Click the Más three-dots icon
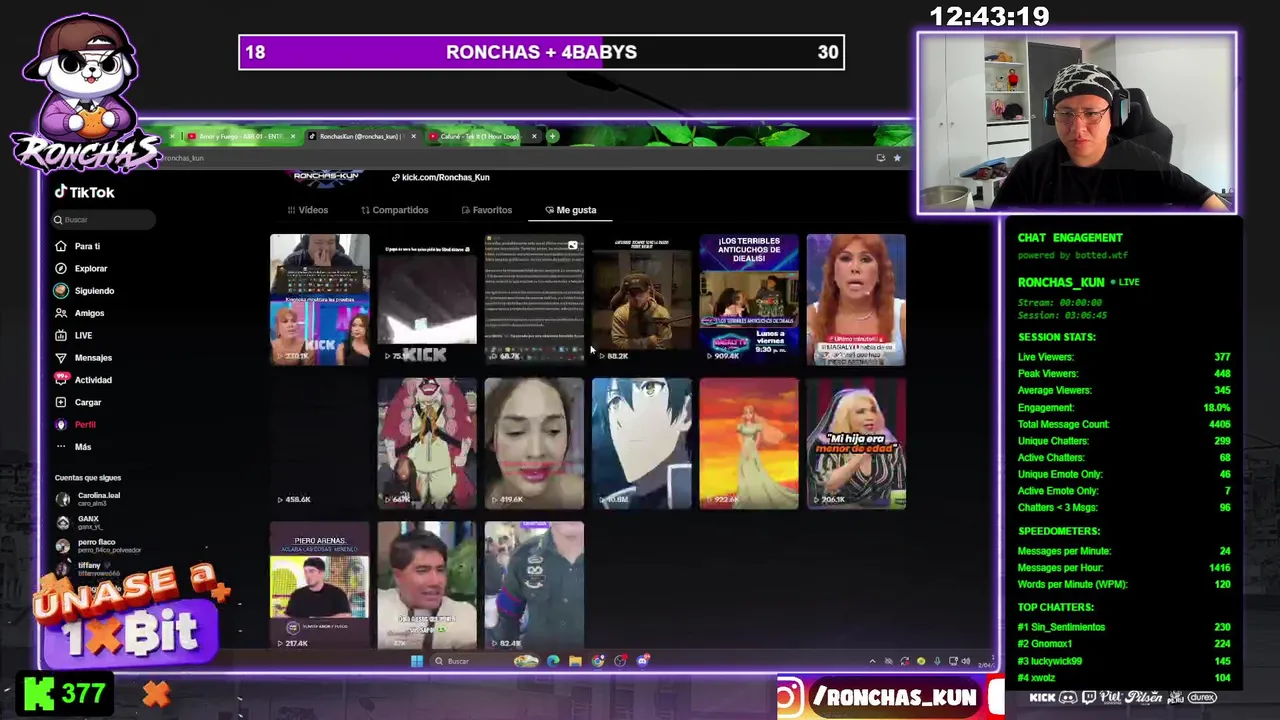This screenshot has height=720, width=1280. pos(61,447)
